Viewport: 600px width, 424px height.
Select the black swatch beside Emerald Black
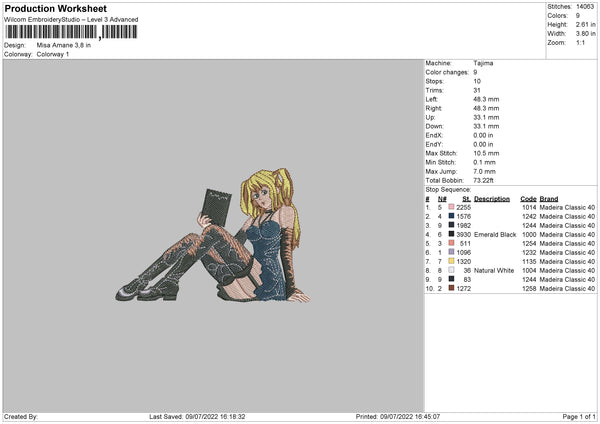point(451,234)
